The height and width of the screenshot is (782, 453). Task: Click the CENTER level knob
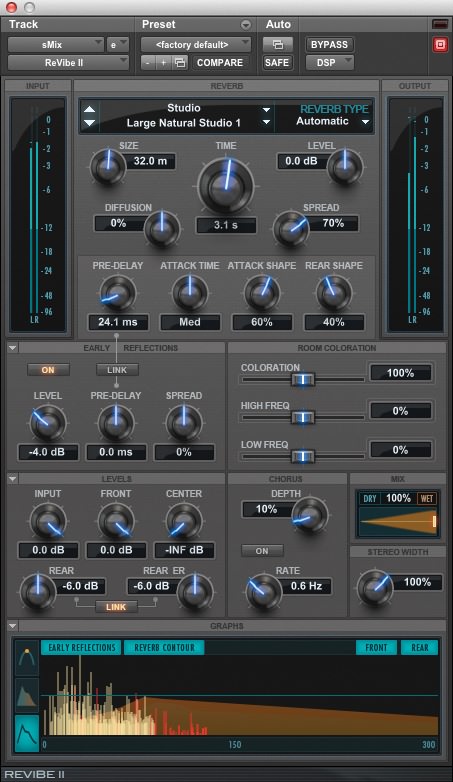(x=184, y=521)
